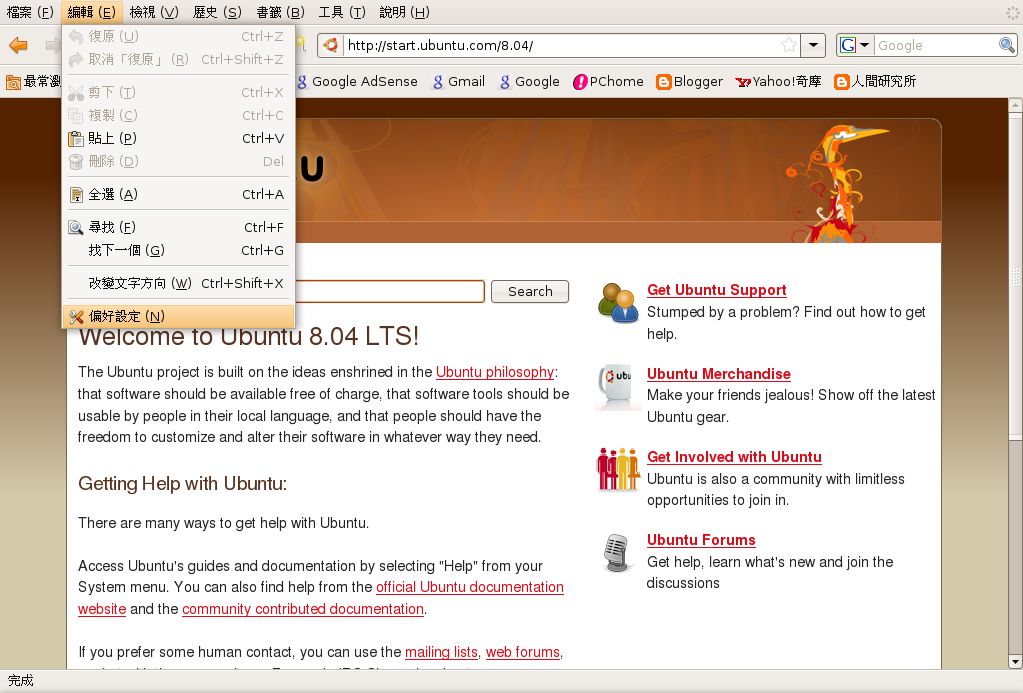Click the Google search input field

pyautogui.click(x=936, y=45)
